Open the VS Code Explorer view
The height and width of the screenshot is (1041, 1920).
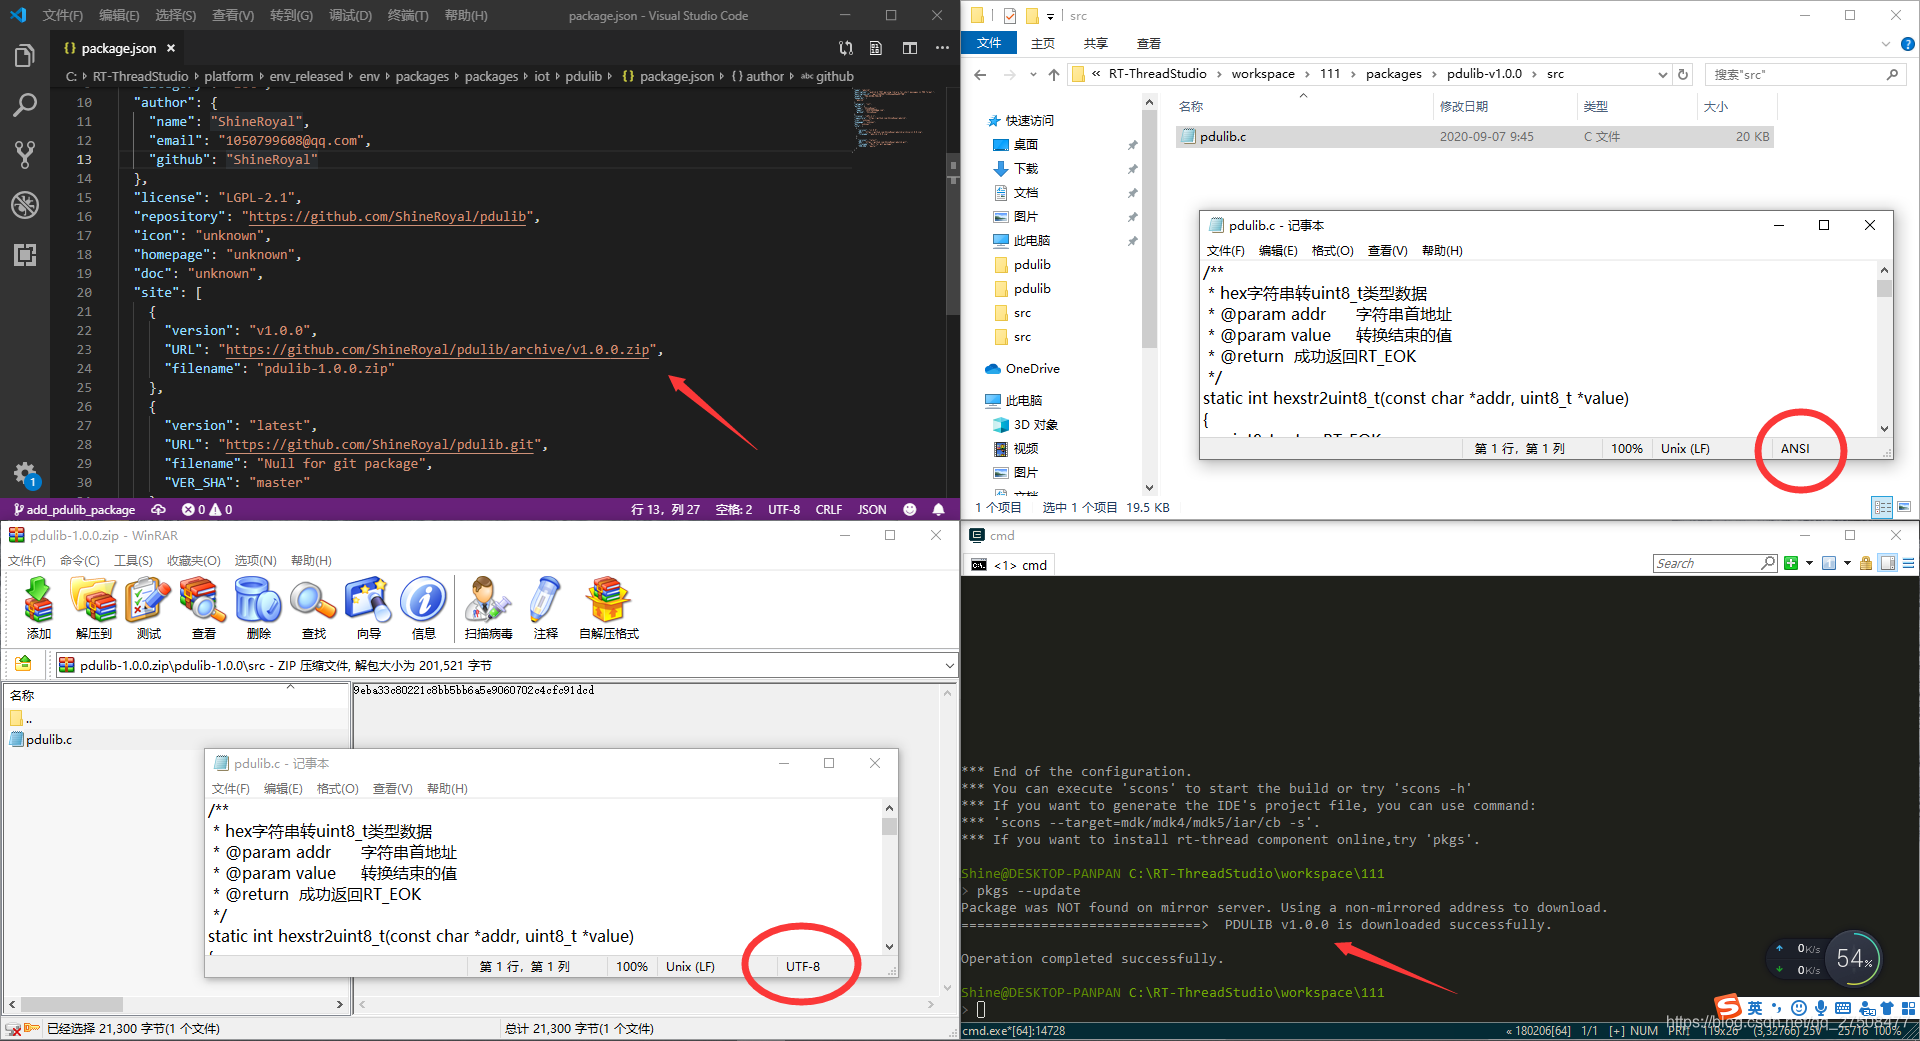(25, 56)
